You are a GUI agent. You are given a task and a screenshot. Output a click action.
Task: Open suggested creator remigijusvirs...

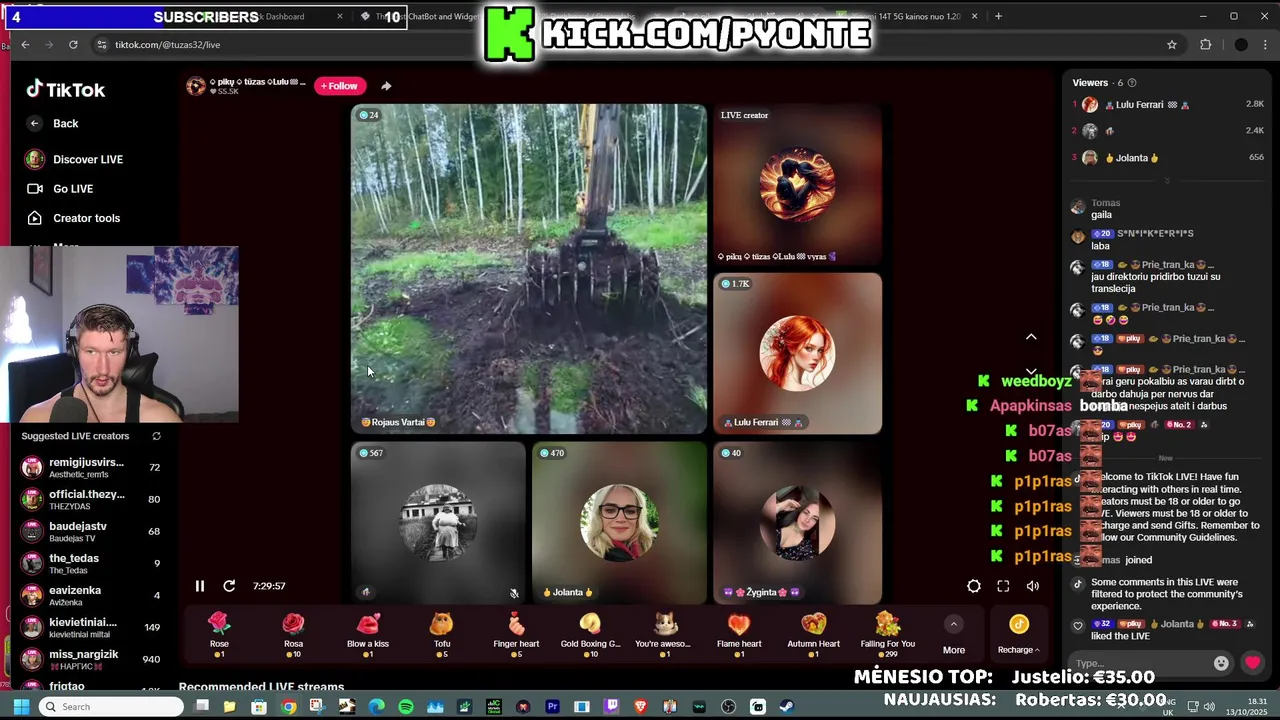coord(90,467)
